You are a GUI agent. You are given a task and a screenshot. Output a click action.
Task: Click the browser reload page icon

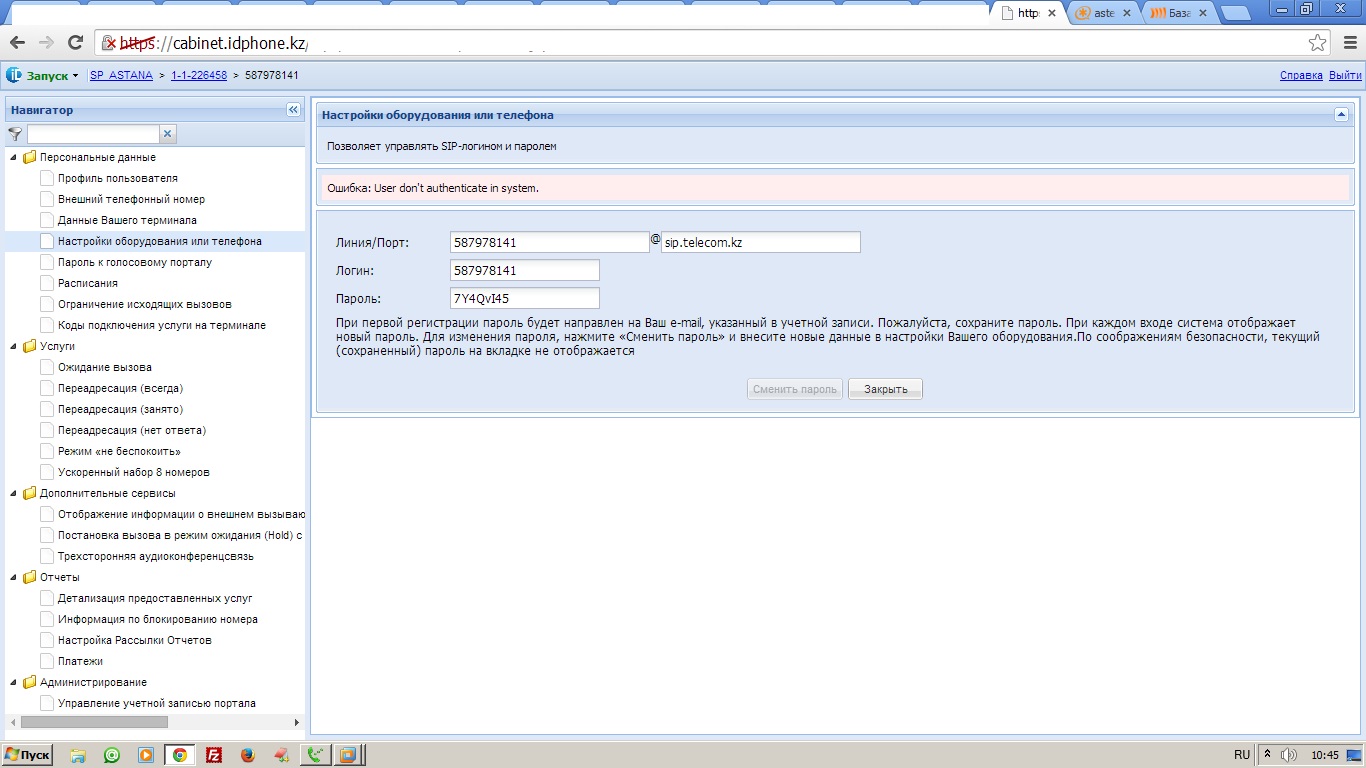click(x=75, y=43)
